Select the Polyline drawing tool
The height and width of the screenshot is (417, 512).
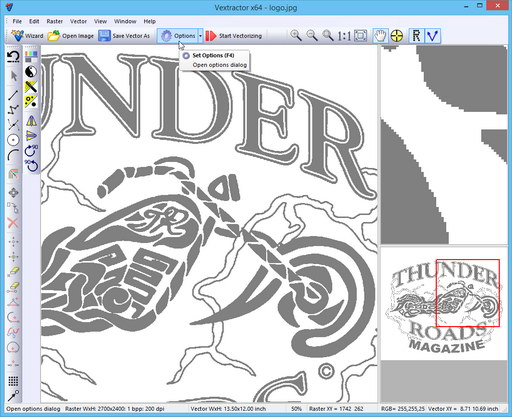(x=13, y=109)
